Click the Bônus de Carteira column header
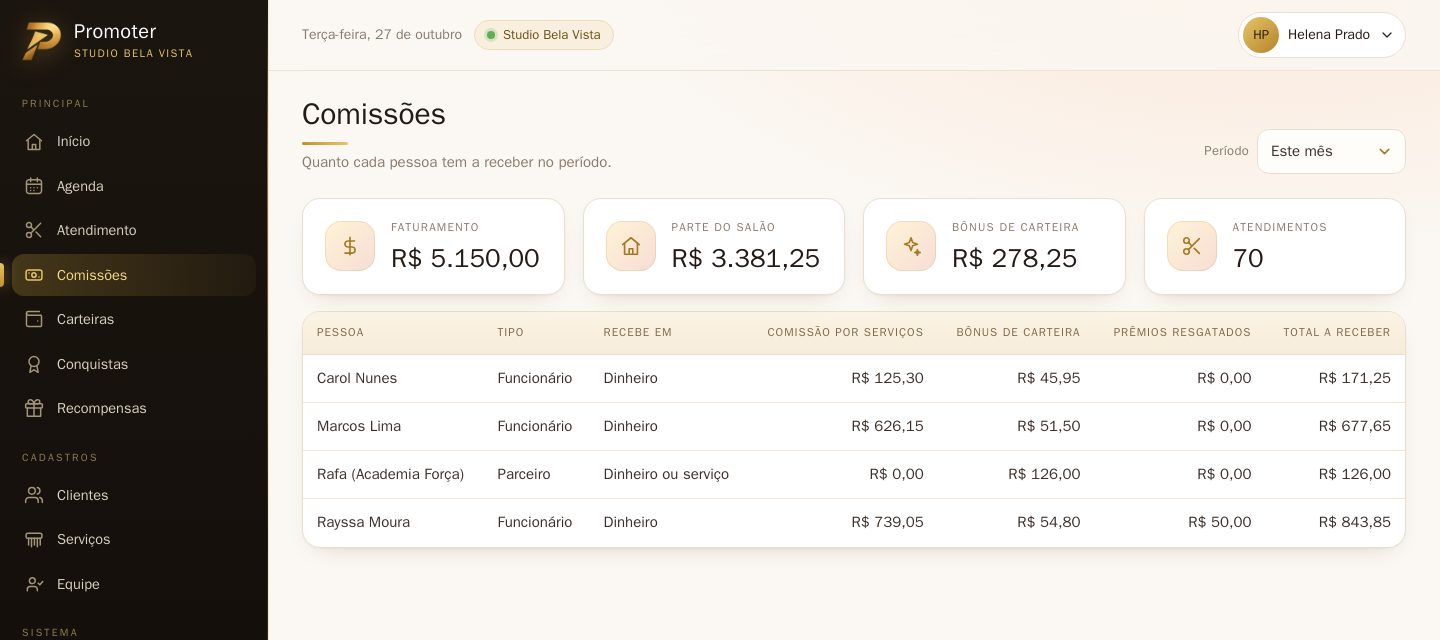This screenshot has width=1440, height=640. [x=1018, y=332]
